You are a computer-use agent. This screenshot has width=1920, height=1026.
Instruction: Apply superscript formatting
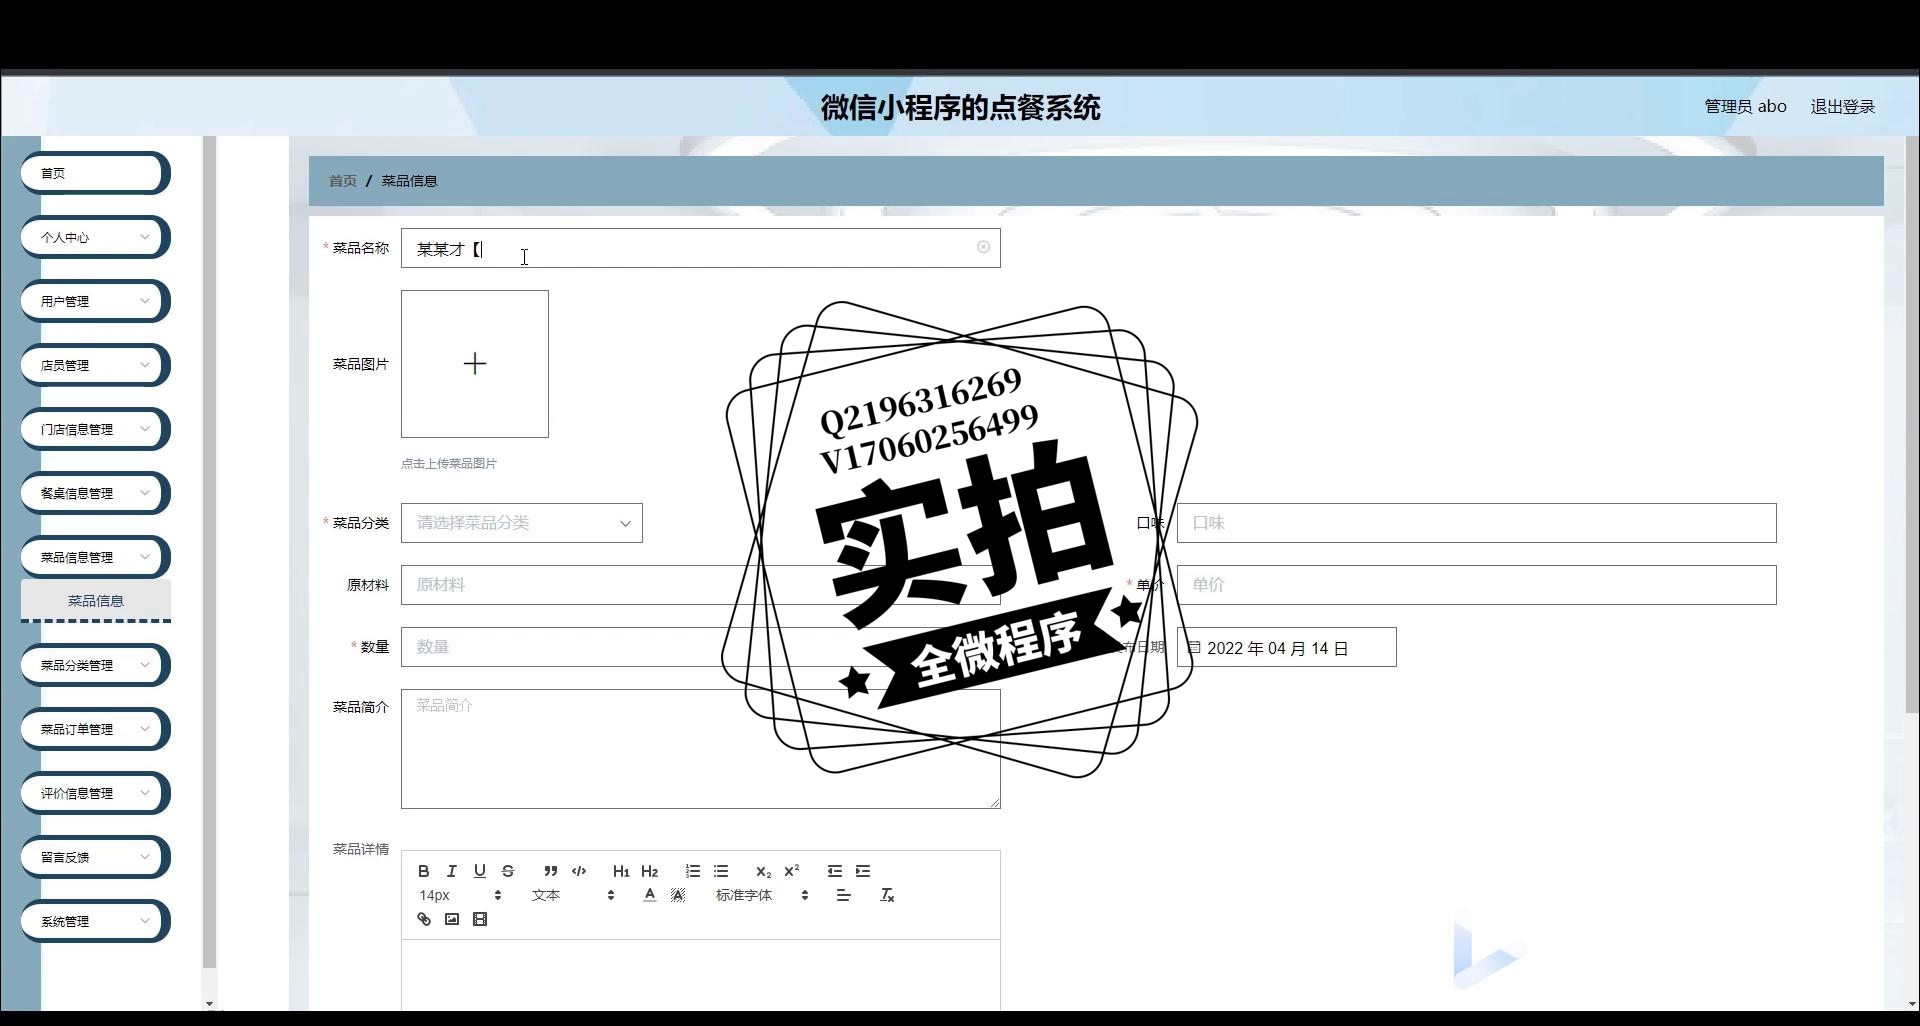(792, 871)
